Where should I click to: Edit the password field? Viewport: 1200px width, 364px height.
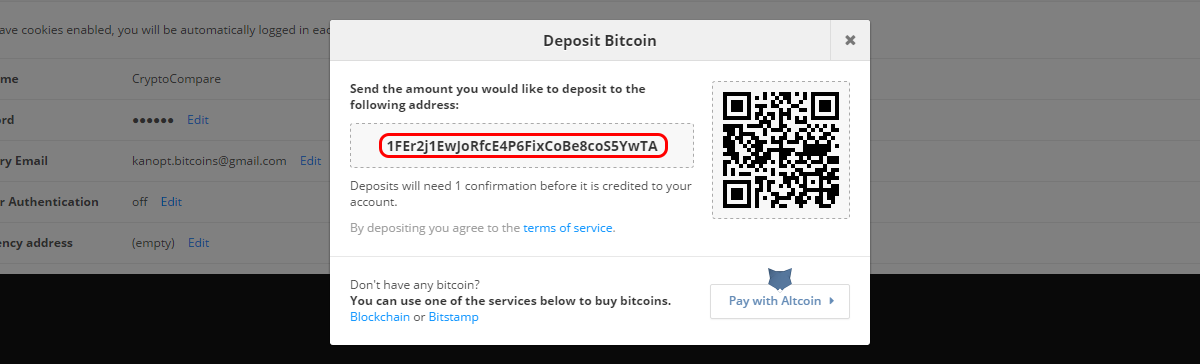(x=197, y=119)
